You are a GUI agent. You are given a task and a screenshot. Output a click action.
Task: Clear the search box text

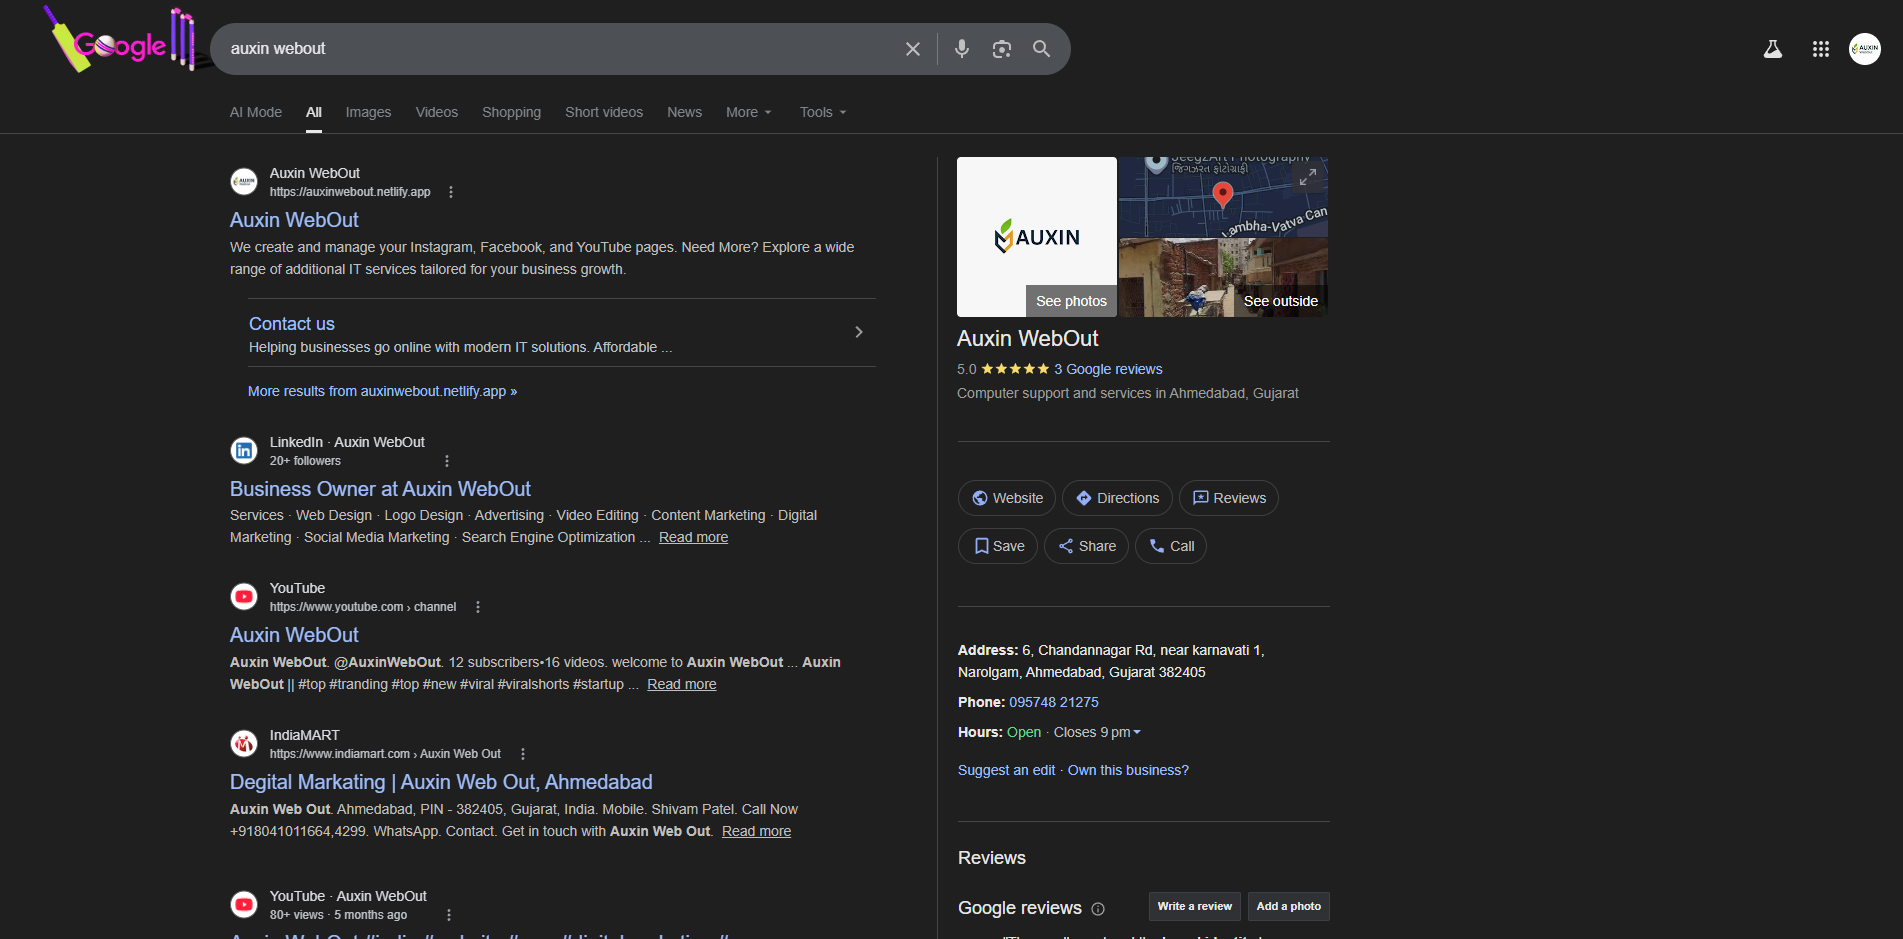912,49
